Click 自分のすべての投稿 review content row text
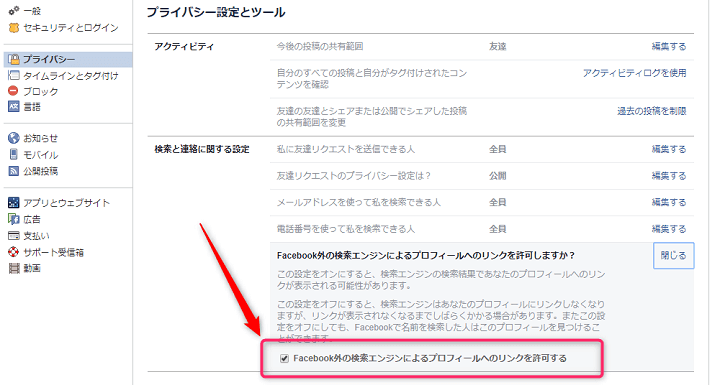The height and width of the screenshot is (385, 720). pos(372,79)
